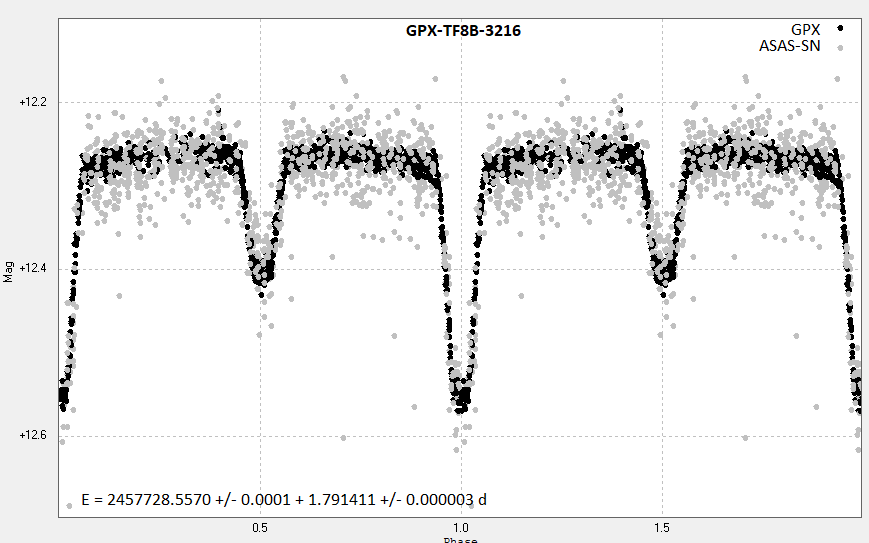
Task: Click the Mag axis title
Action: point(8,272)
